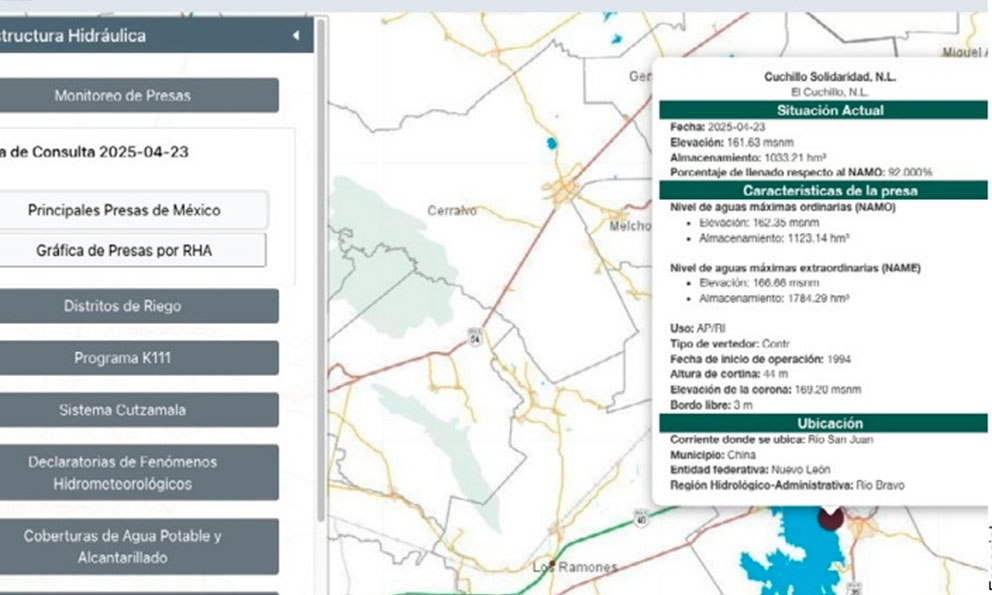Select Principales Presas de México
992x595 pixels.
tap(124, 210)
